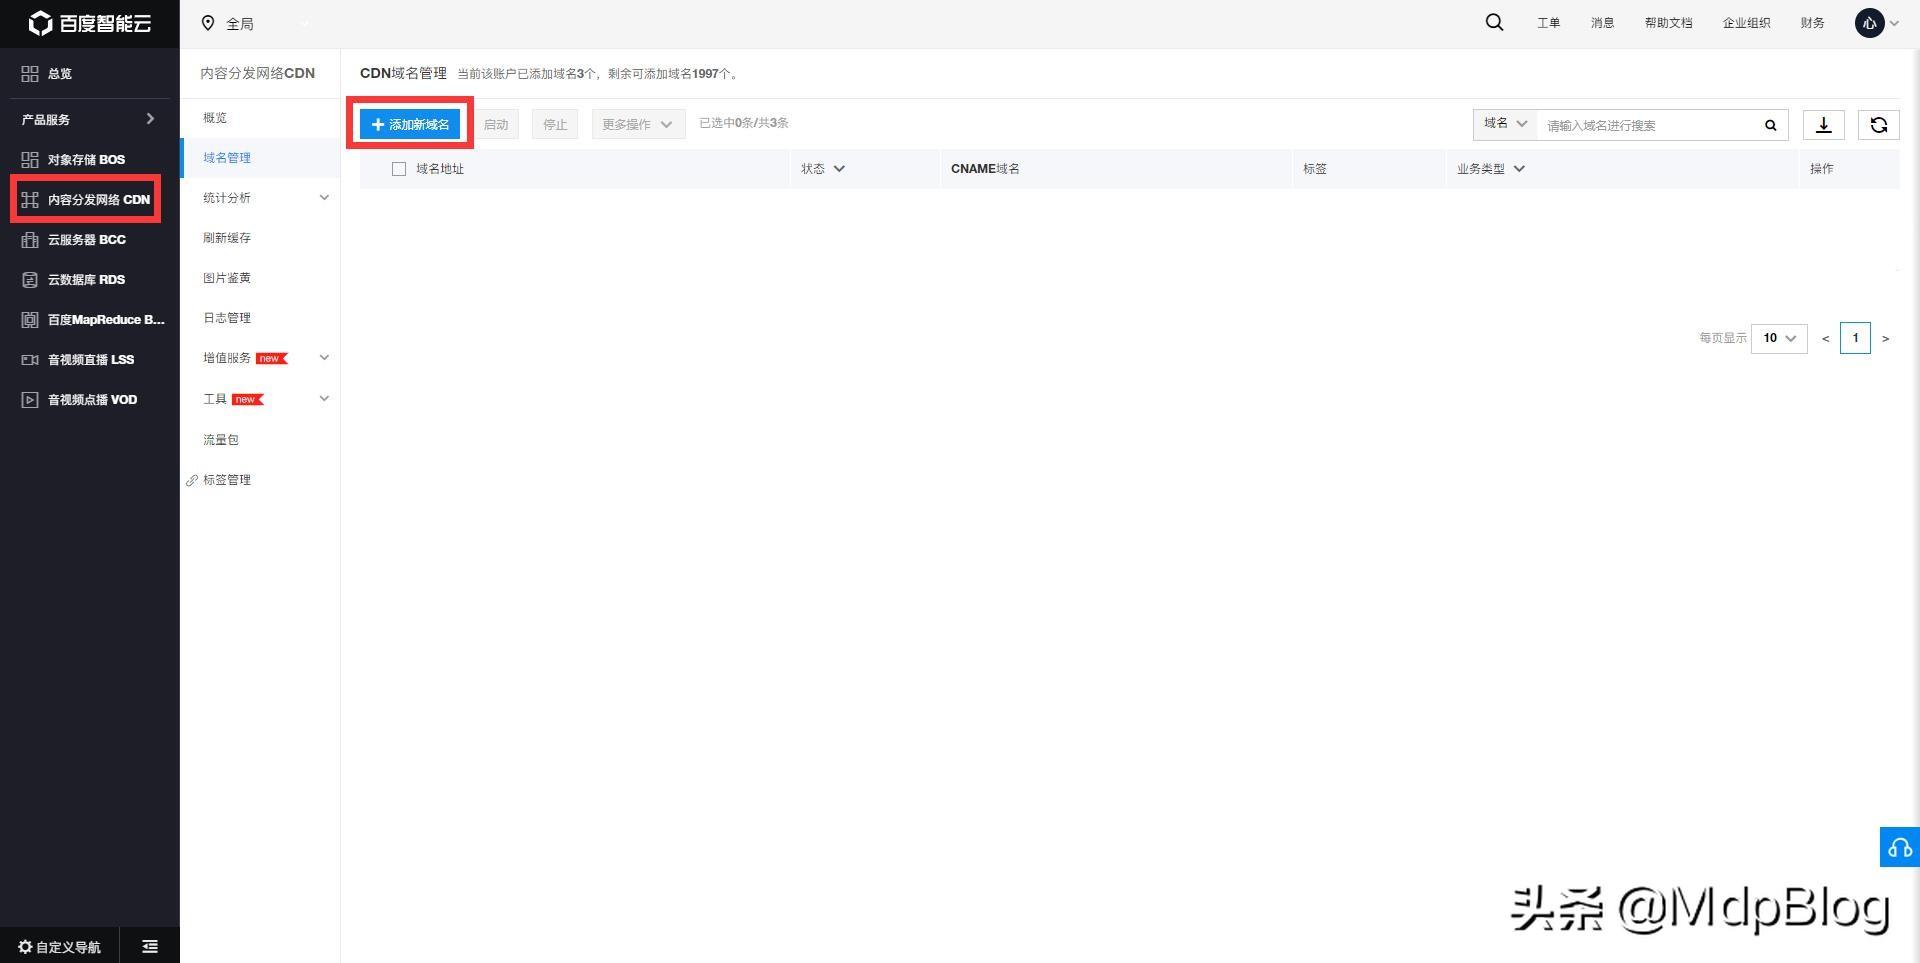Click the location pin icon
1920x963 pixels.
click(208, 23)
